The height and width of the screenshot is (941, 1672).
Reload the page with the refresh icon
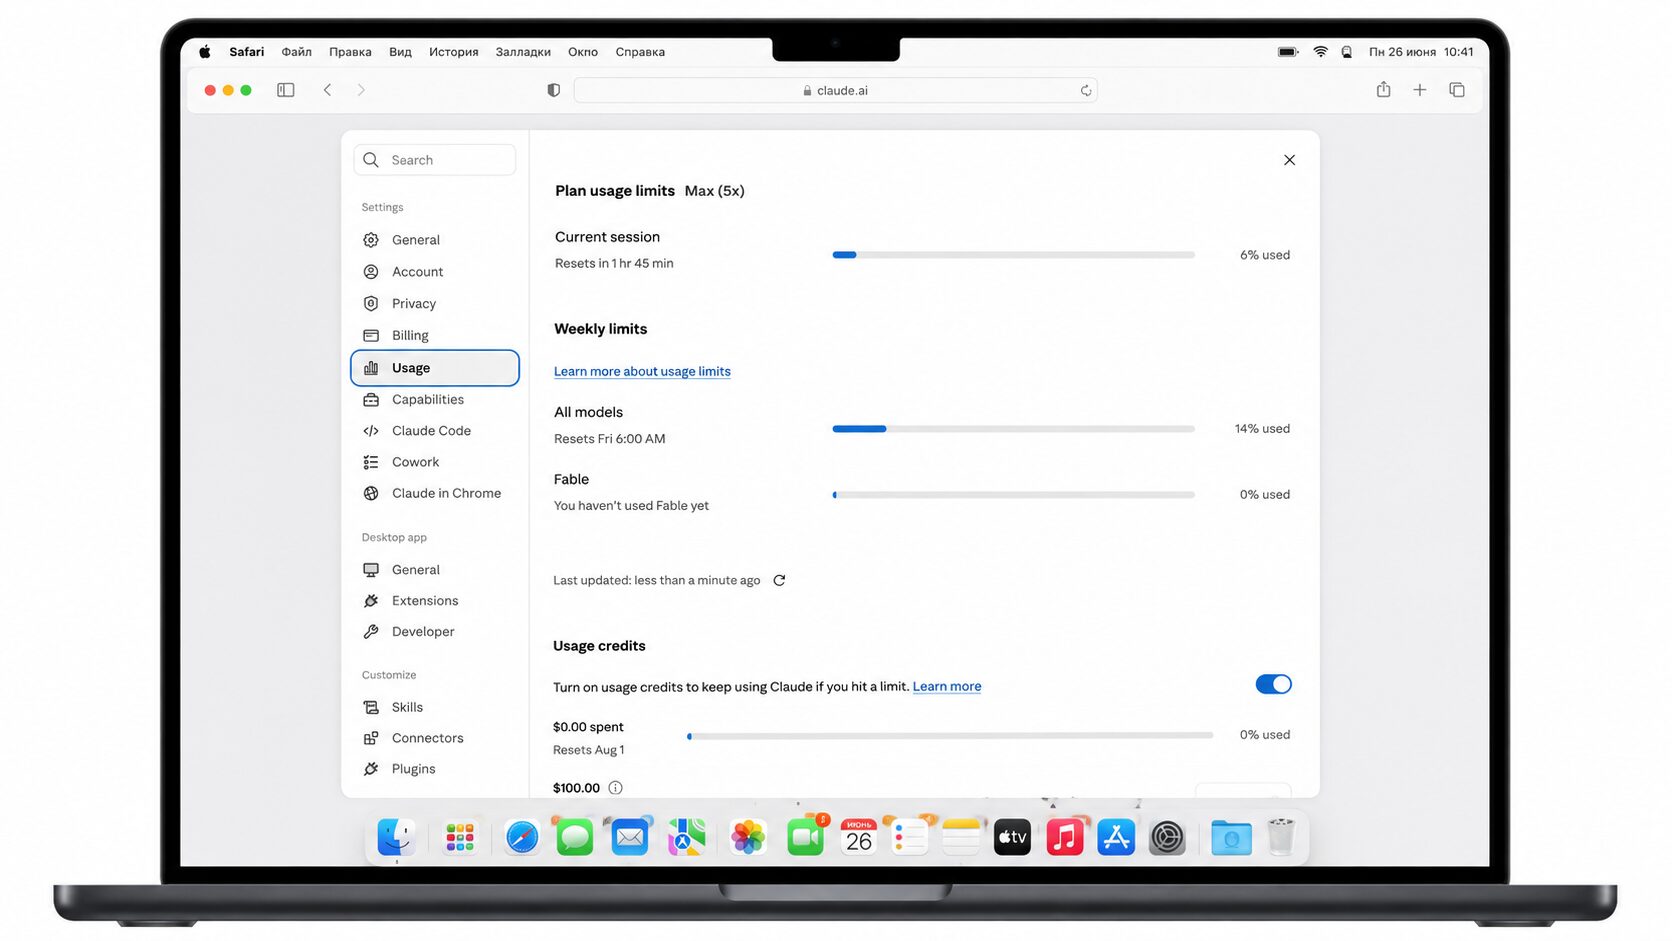[1086, 91]
